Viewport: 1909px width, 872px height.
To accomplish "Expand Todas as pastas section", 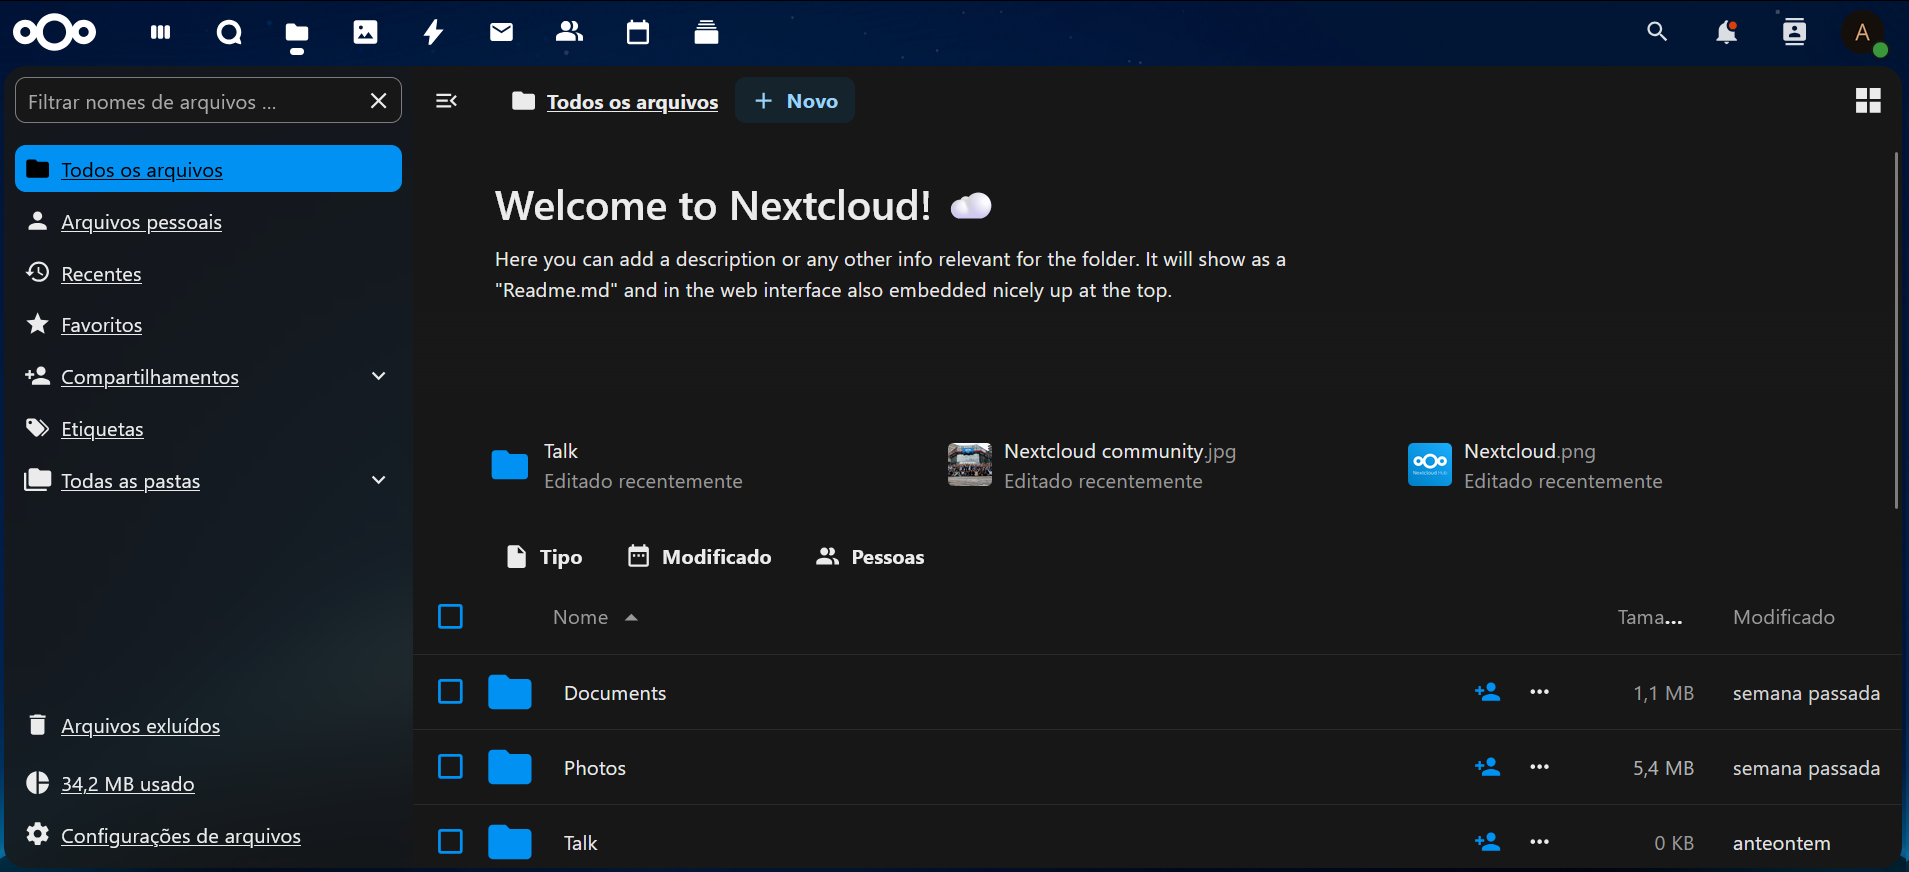I will (x=379, y=480).
